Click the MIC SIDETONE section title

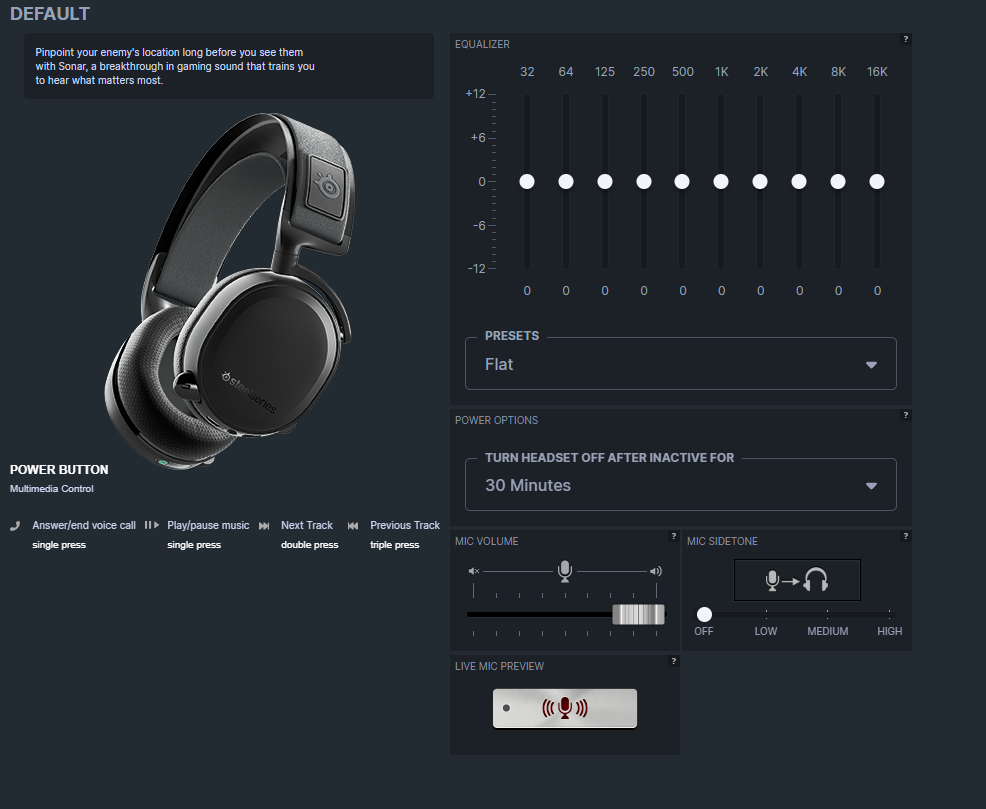tap(722, 541)
